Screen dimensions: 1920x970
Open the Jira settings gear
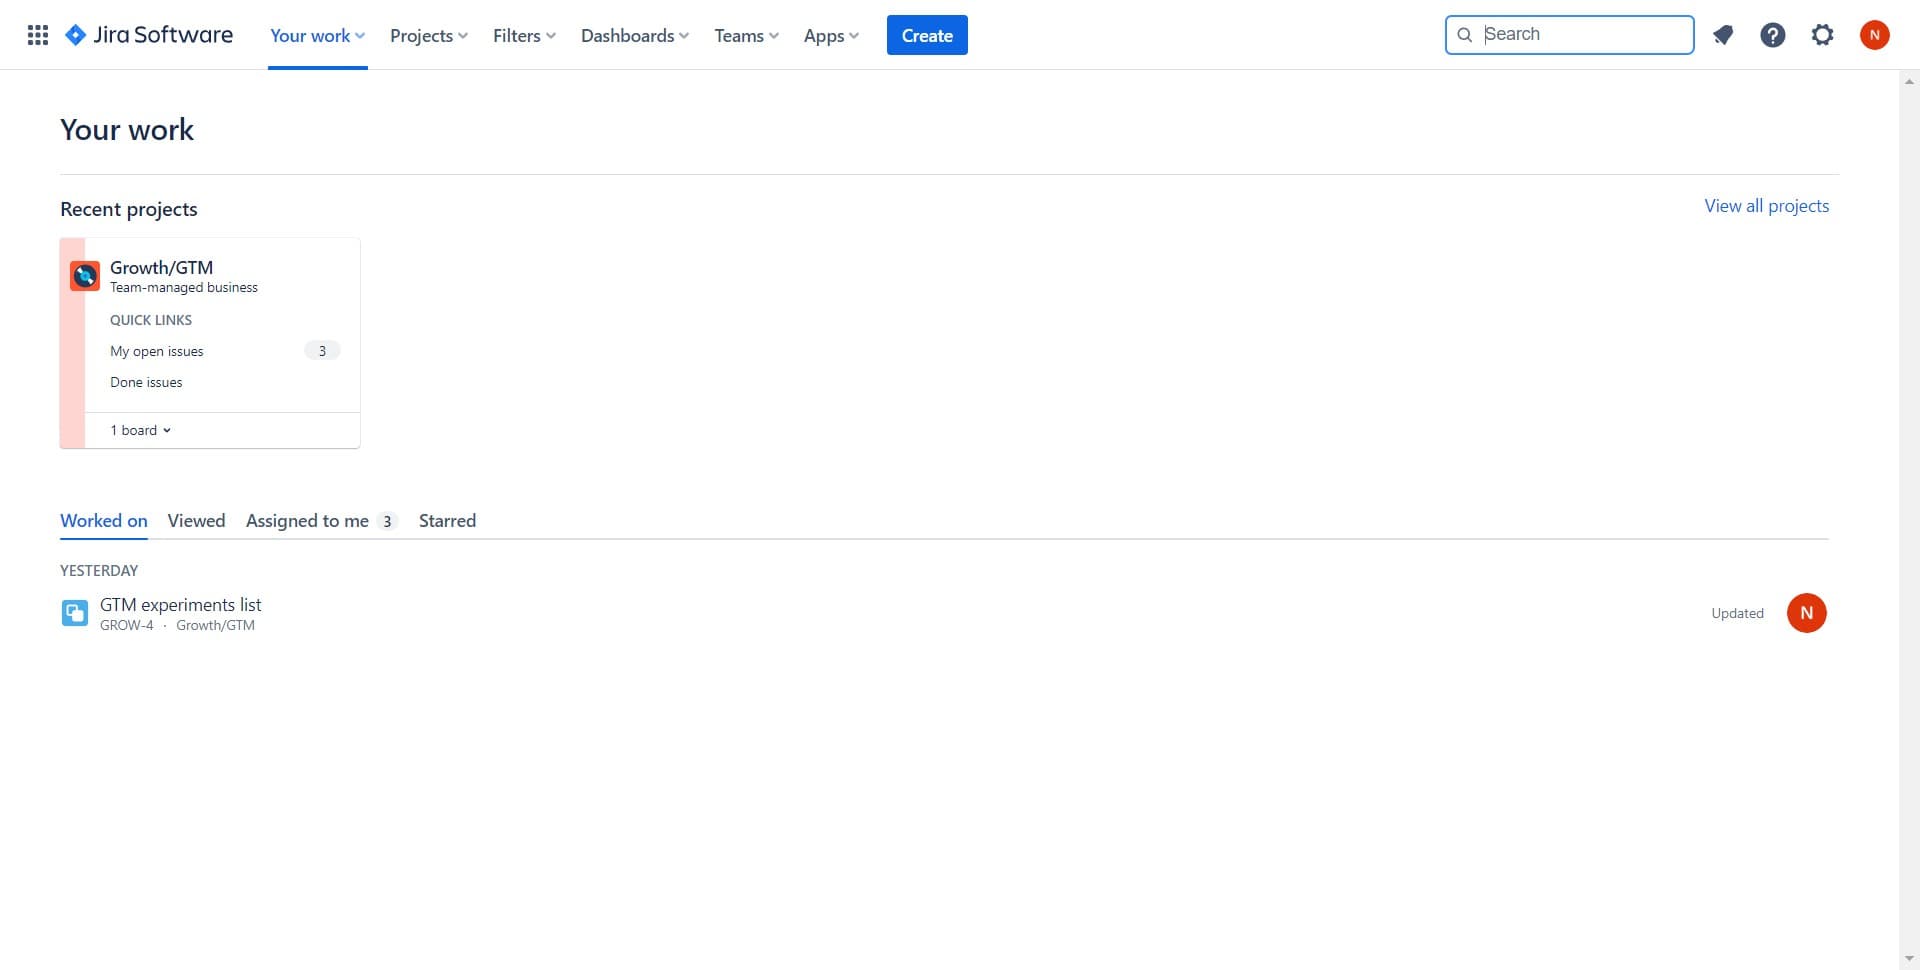[1822, 34]
